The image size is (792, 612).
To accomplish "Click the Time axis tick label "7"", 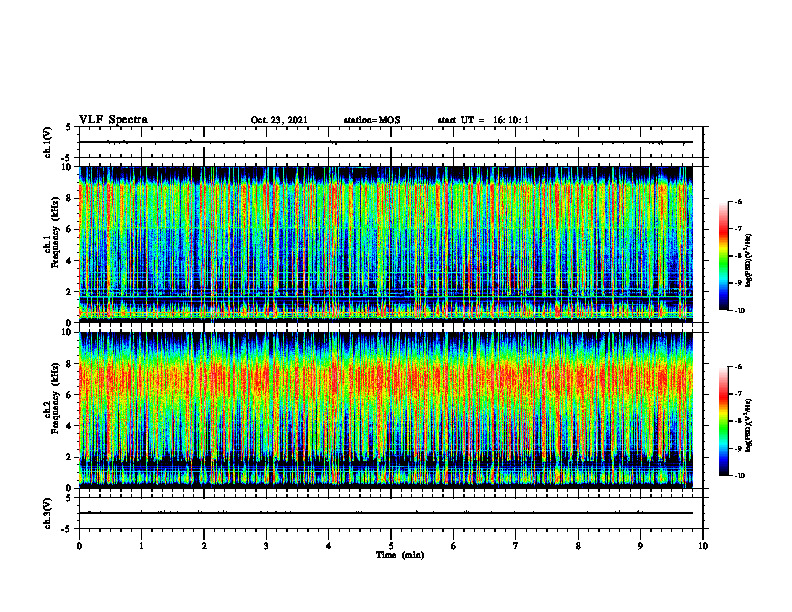I will pyautogui.click(x=516, y=546).
